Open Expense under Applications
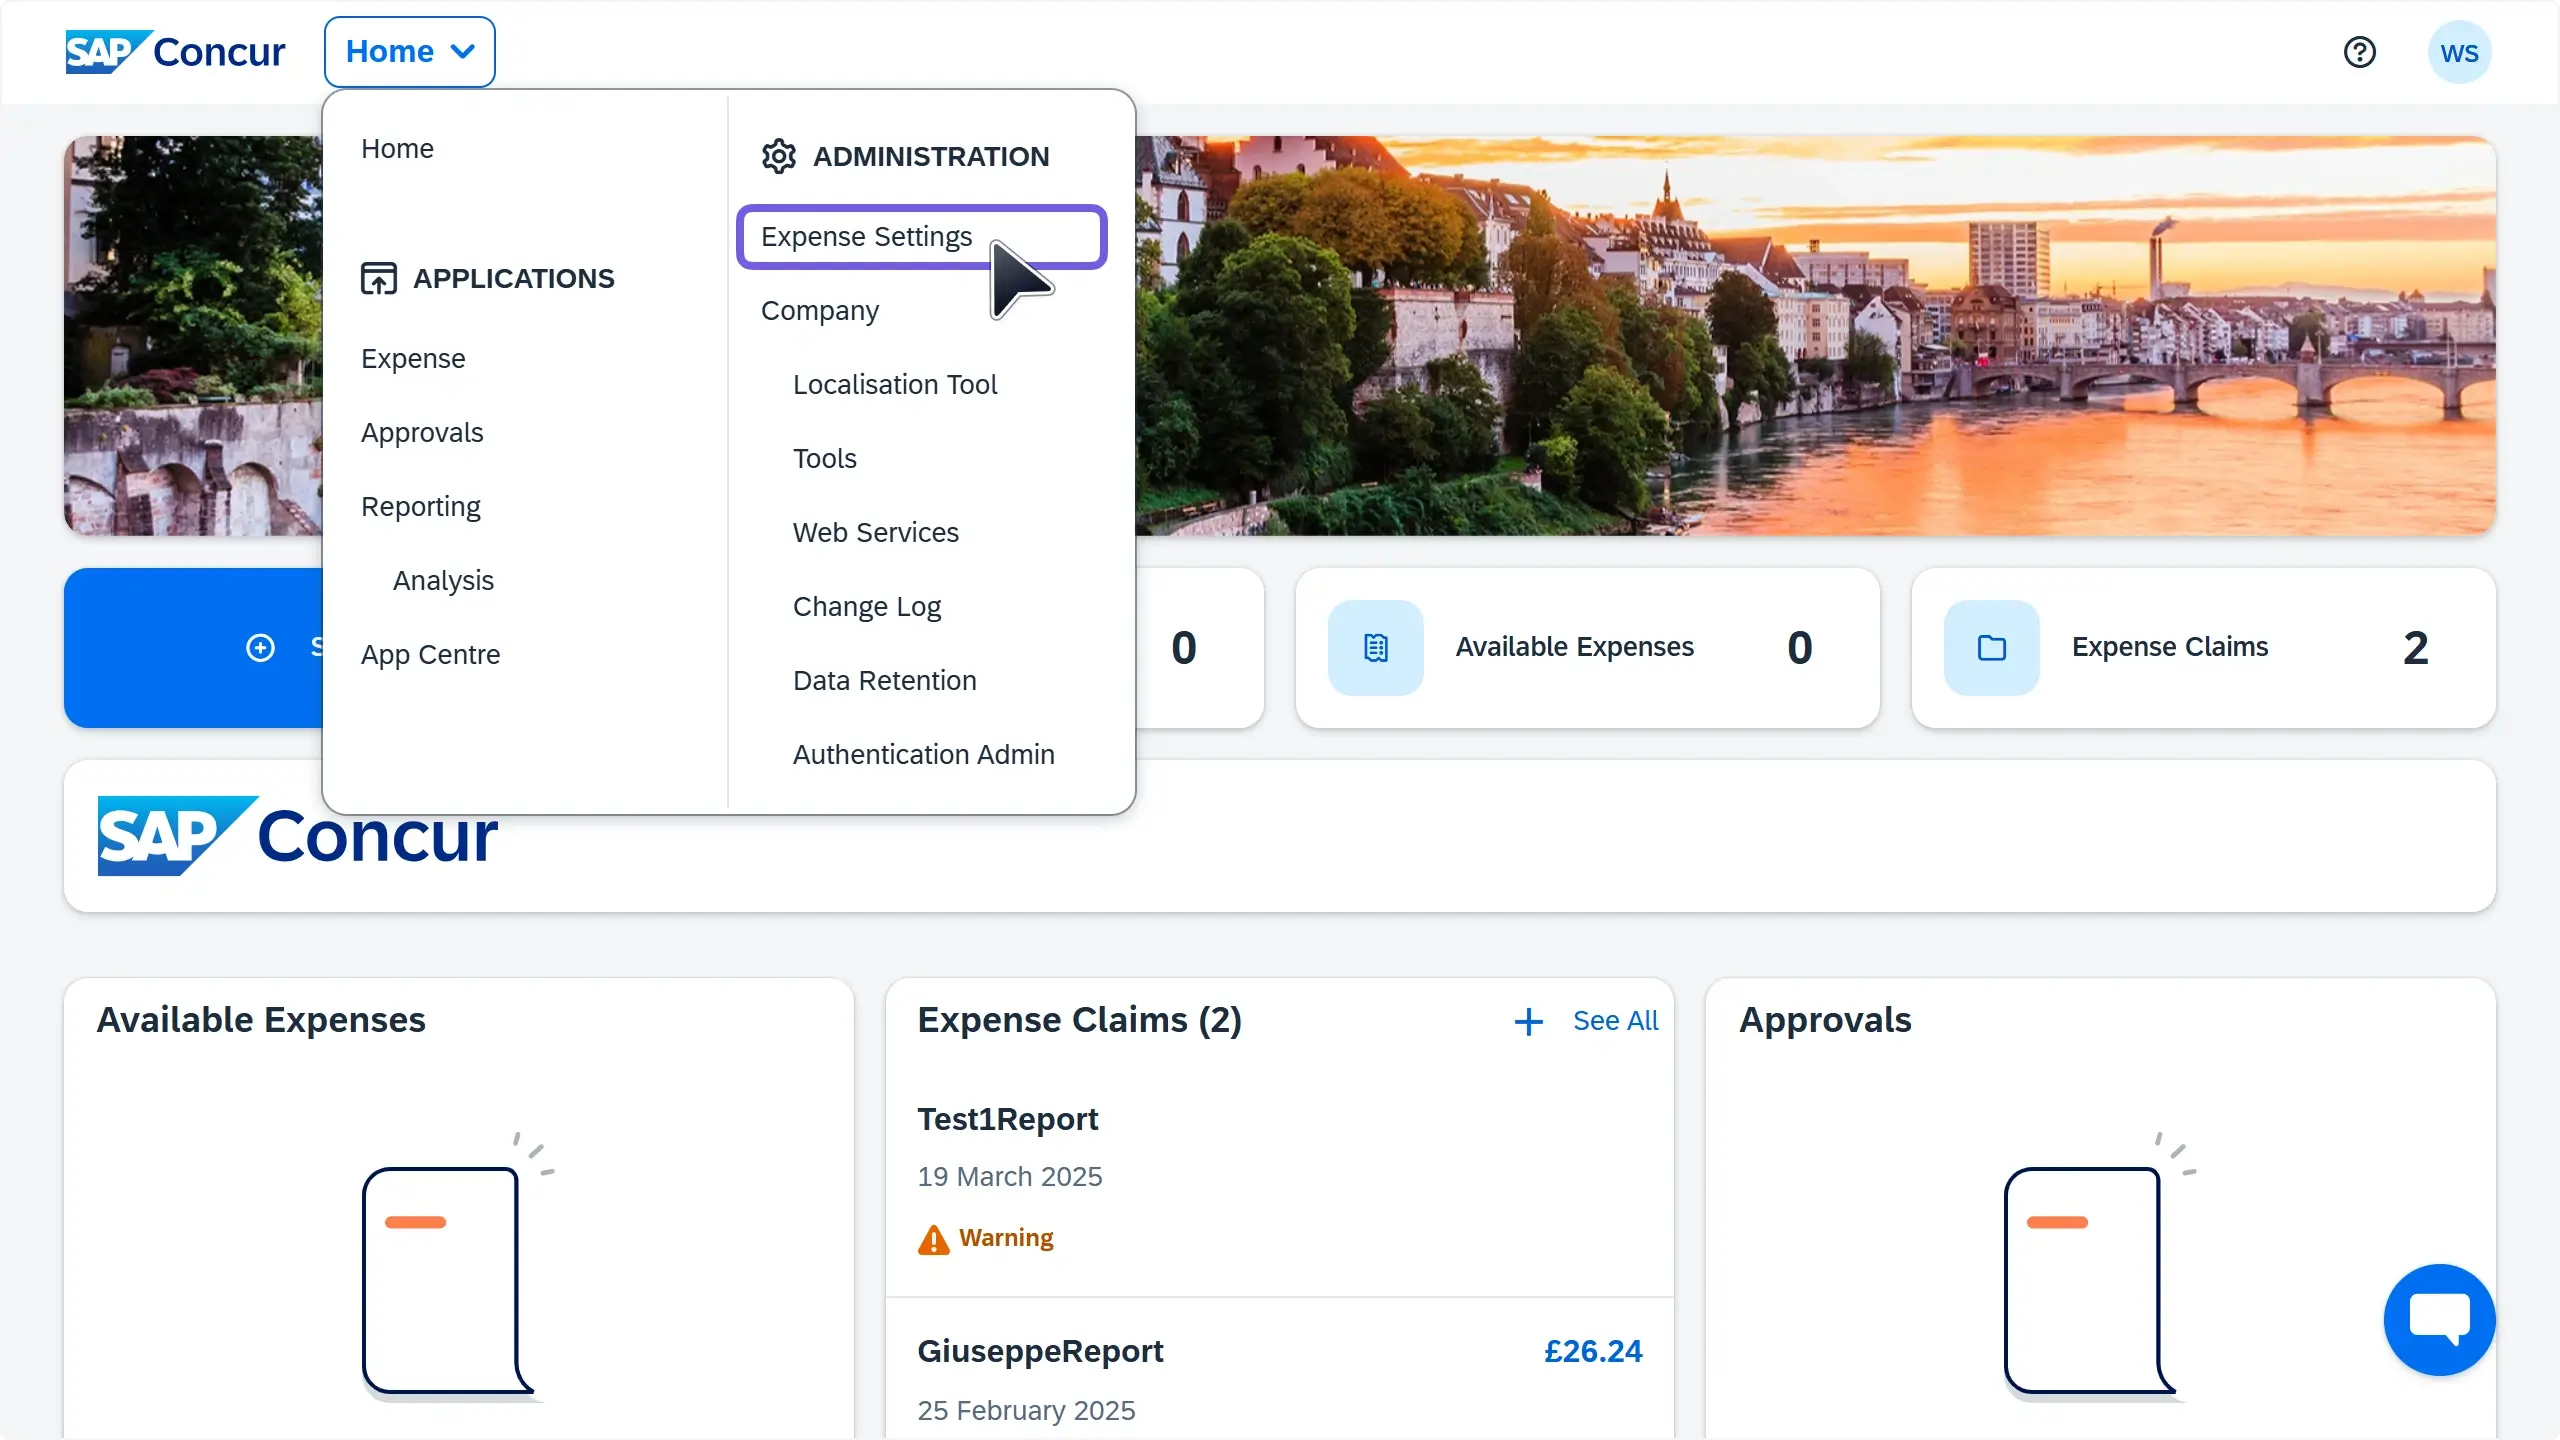Viewport: 2560px width, 1440px height. (413, 359)
